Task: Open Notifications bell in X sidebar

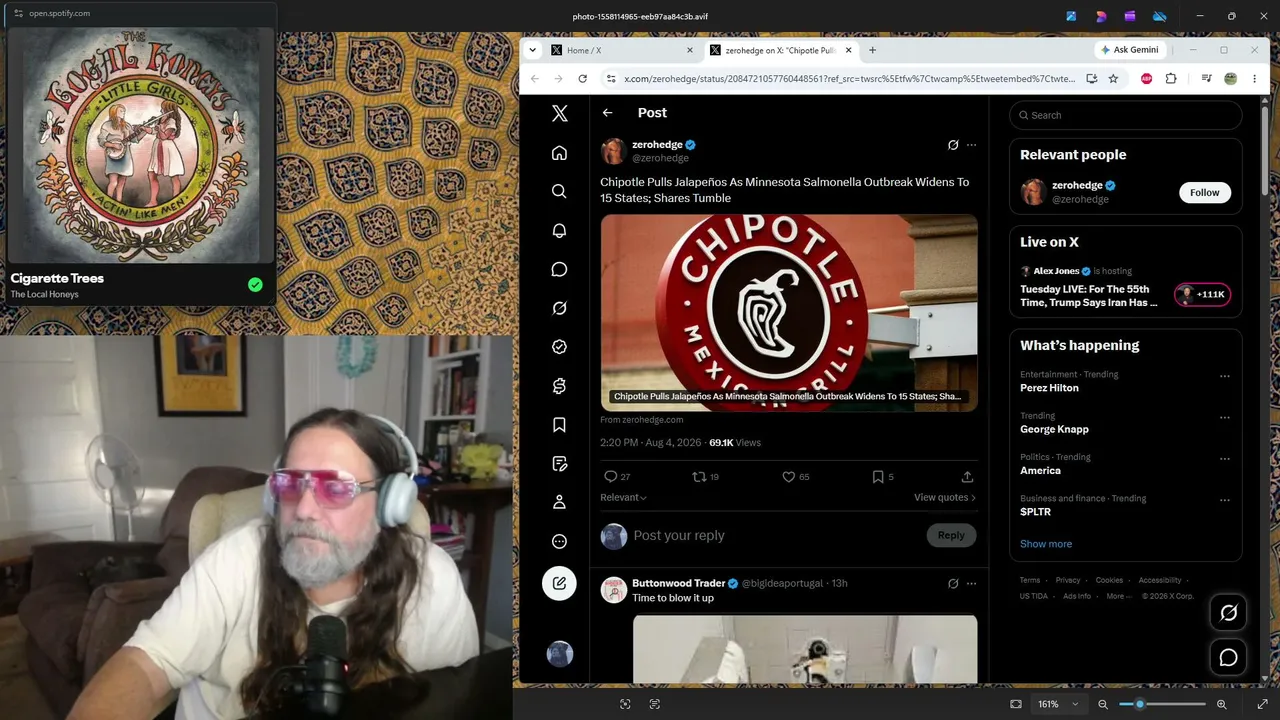Action: (x=559, y=230)
